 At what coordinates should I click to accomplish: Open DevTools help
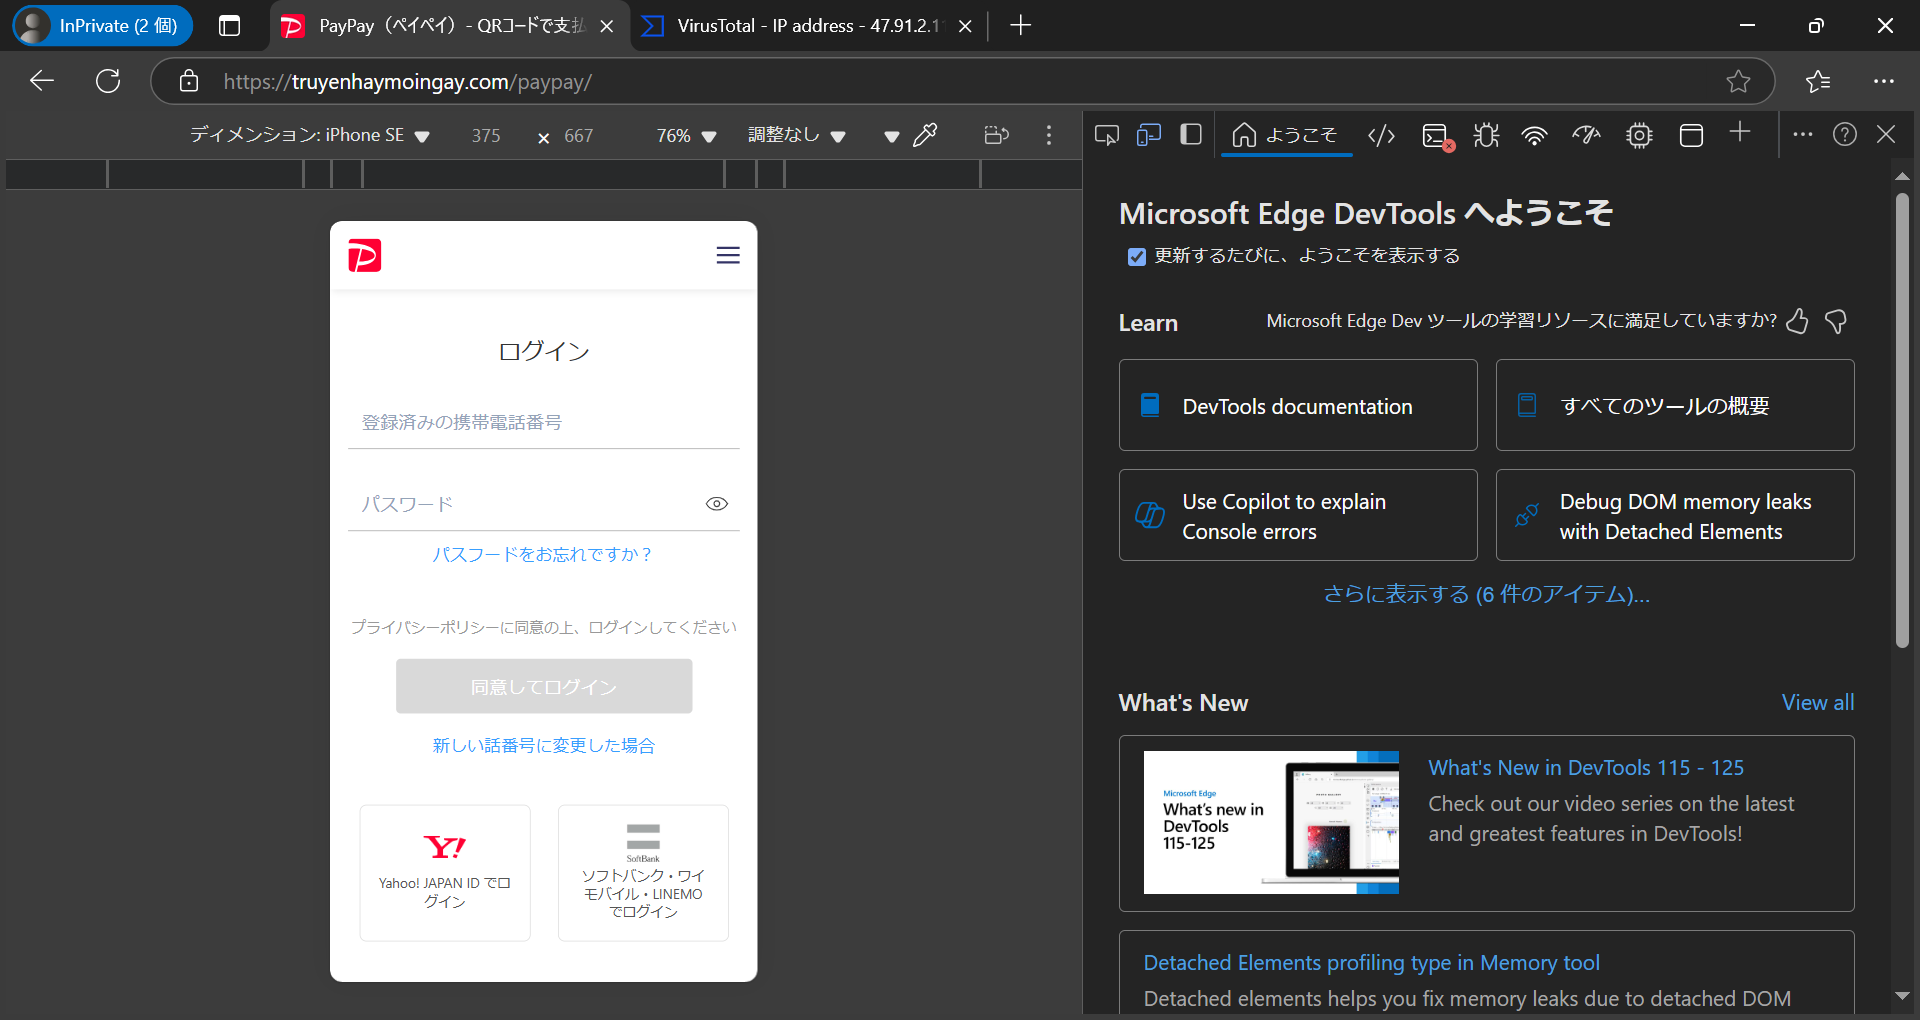coord(1845,134)
